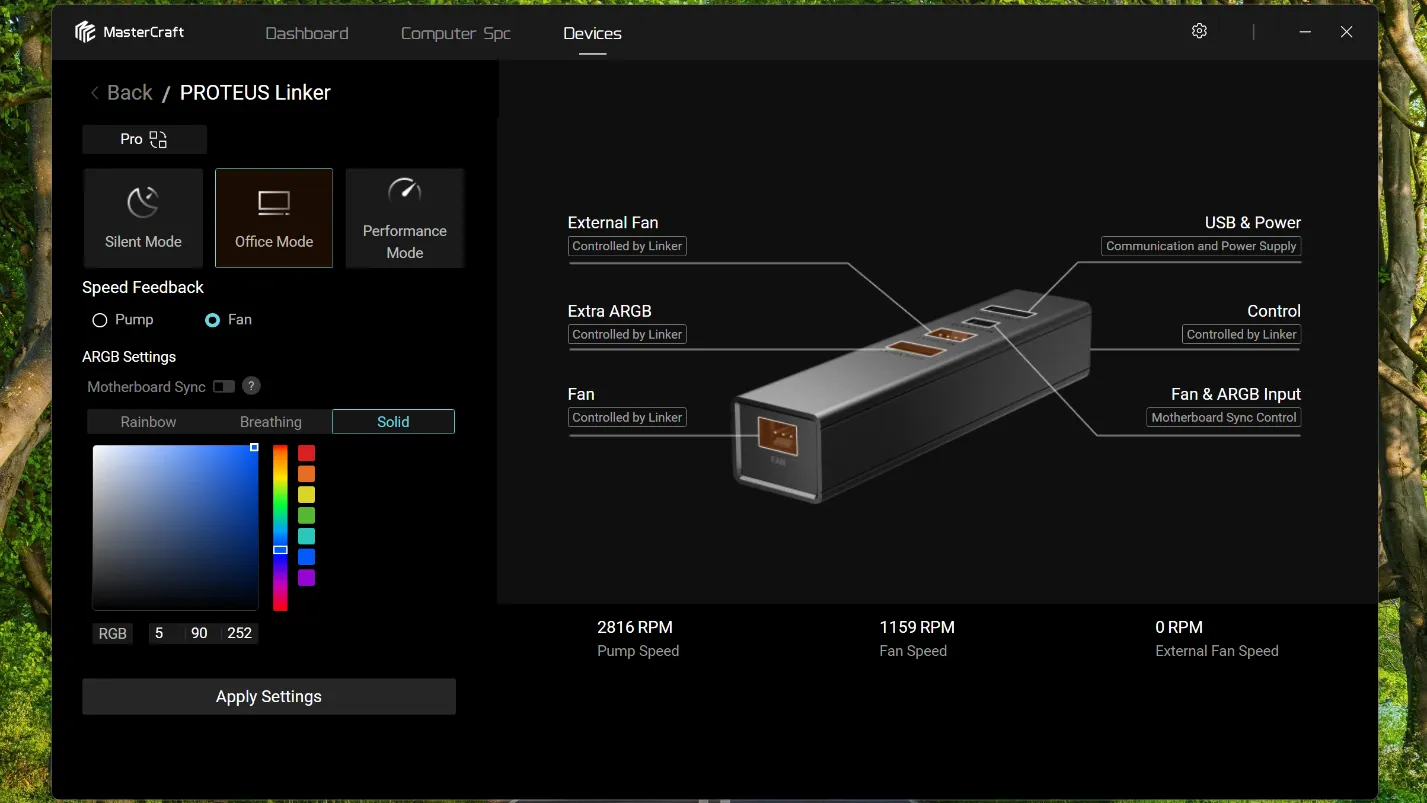Click the Pro switch-layout icon

(158, 139)
